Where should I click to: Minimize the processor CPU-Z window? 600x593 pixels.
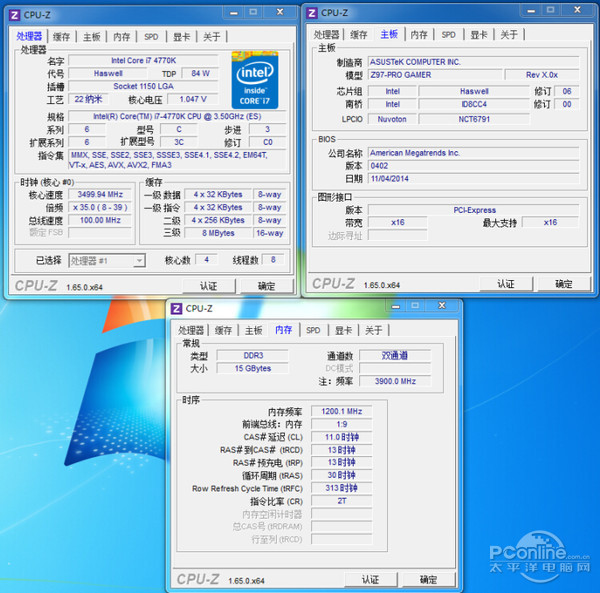pyautogui.click(x=234, y=13)
